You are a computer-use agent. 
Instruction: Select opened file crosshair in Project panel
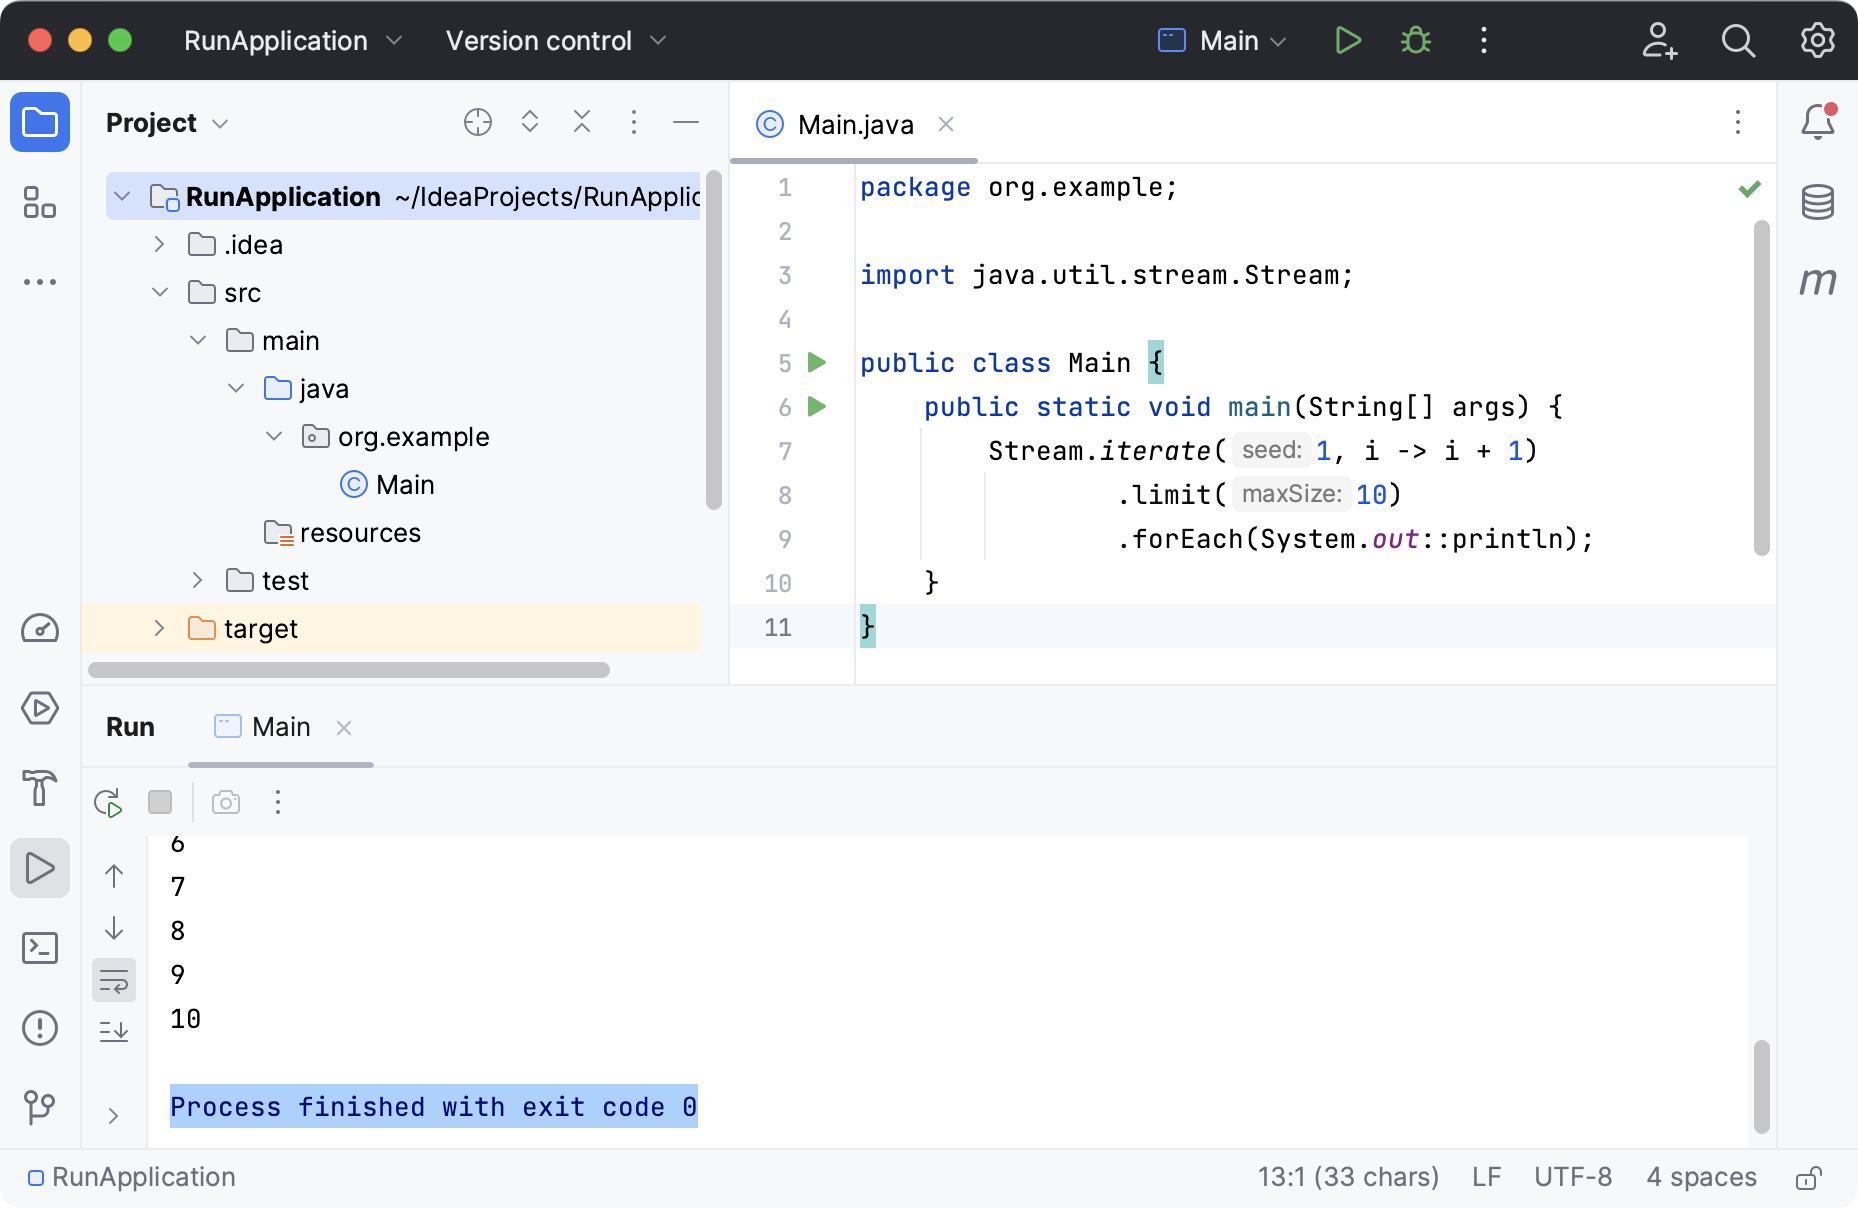click(478, 122)
